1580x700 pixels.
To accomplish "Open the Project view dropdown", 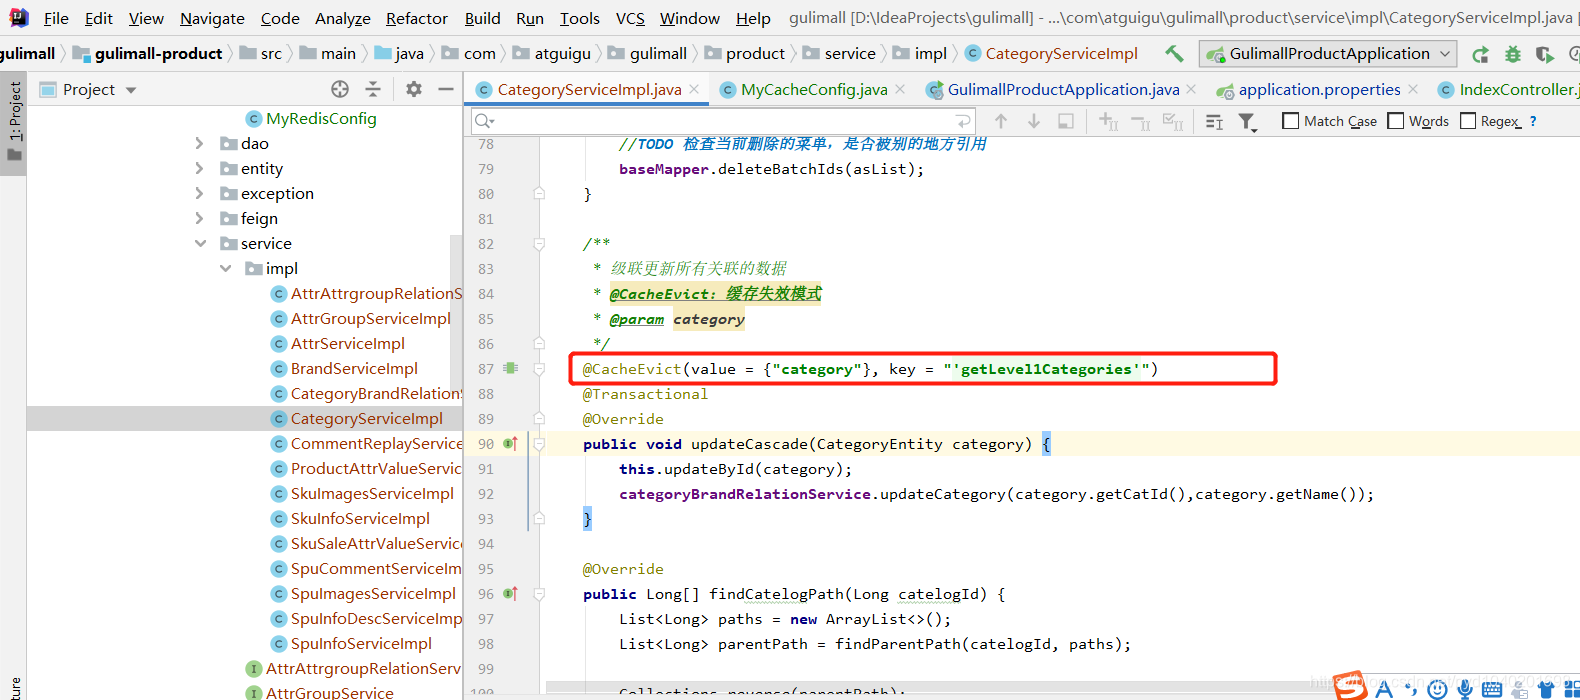I will [131, 90].
